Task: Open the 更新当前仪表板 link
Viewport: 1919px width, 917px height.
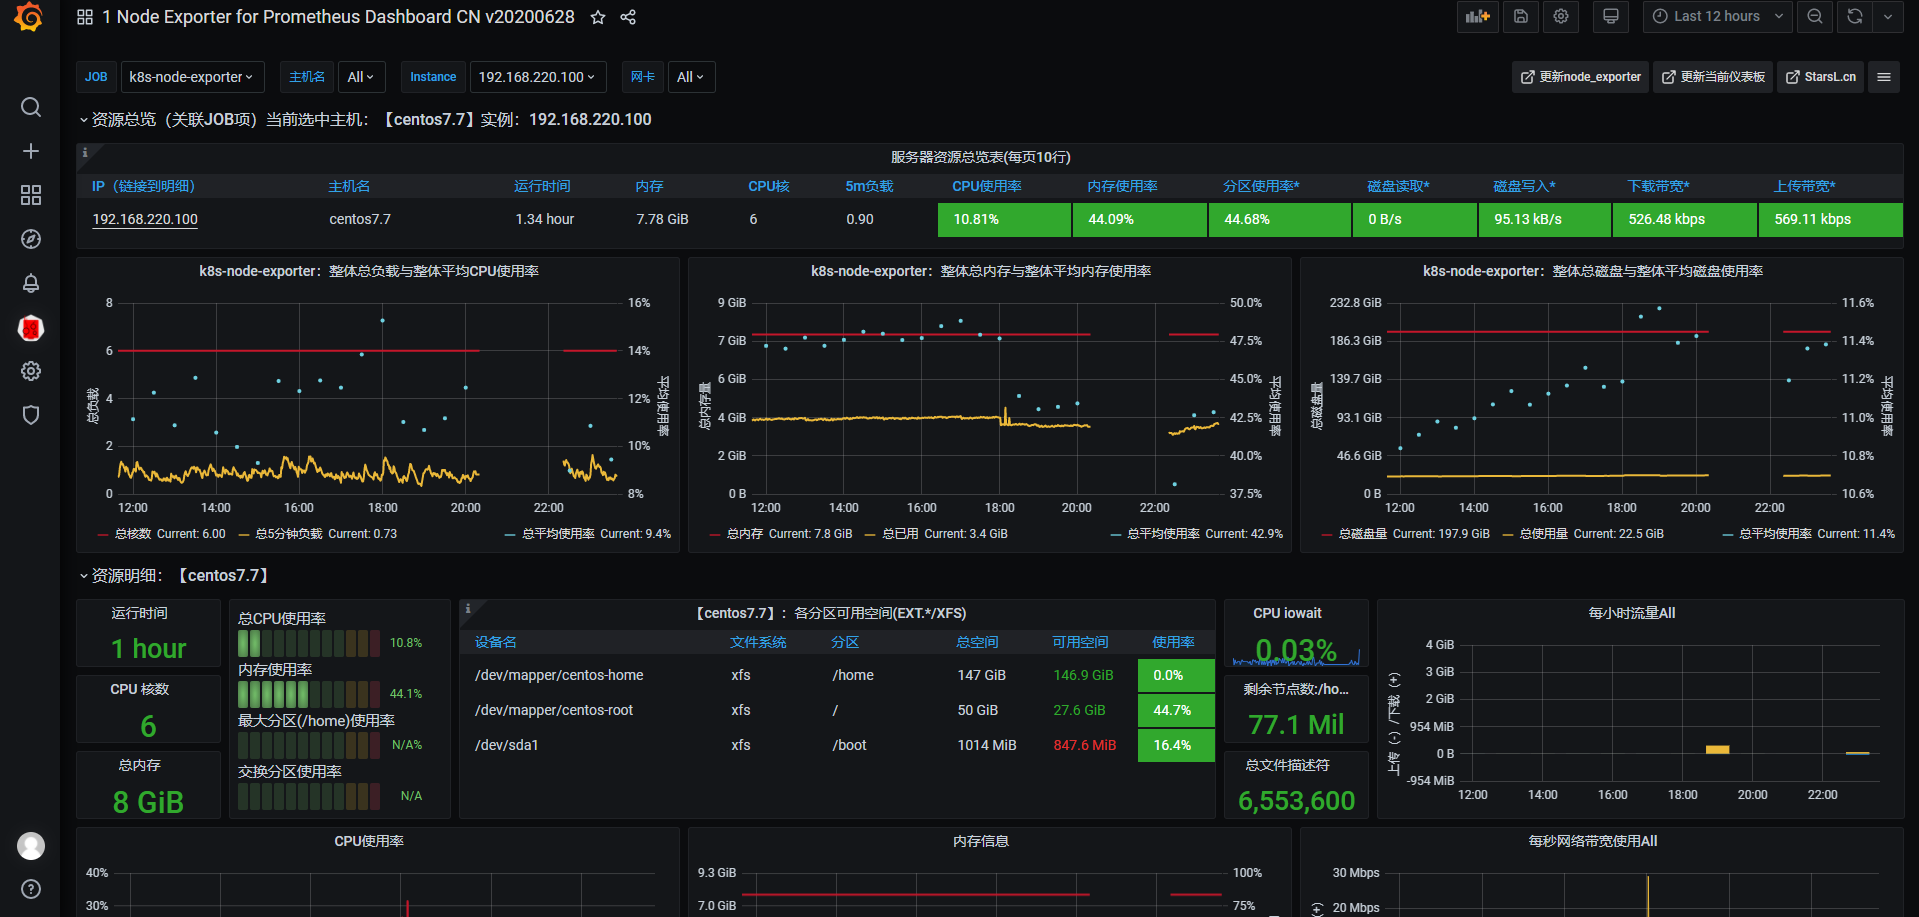Action: pos(1713,77)
